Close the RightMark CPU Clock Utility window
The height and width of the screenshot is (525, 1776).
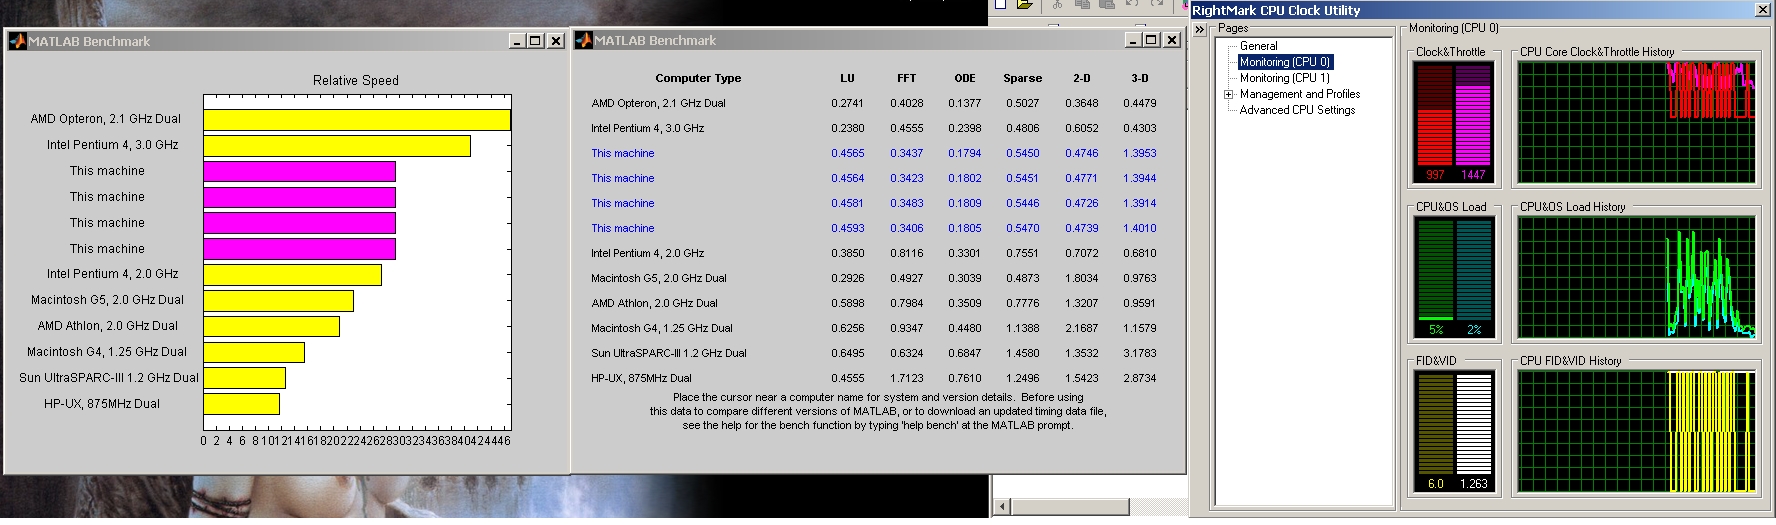(x=1762, y=10)
